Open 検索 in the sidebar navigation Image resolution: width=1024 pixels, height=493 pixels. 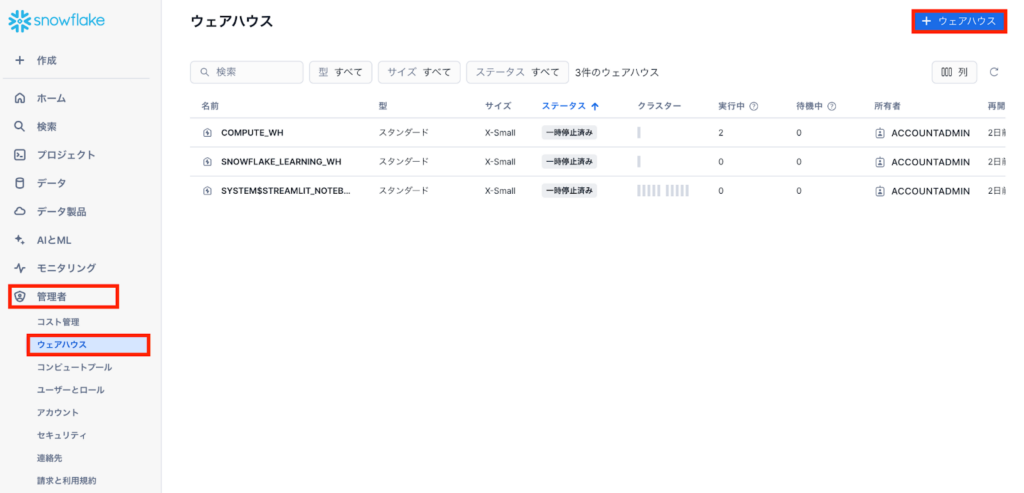click(46, 127)
